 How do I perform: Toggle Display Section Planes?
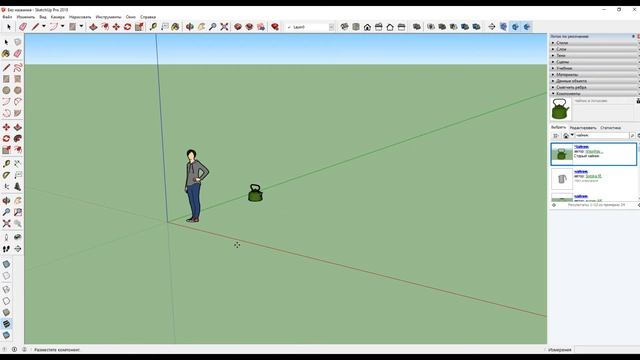[504, 27]
